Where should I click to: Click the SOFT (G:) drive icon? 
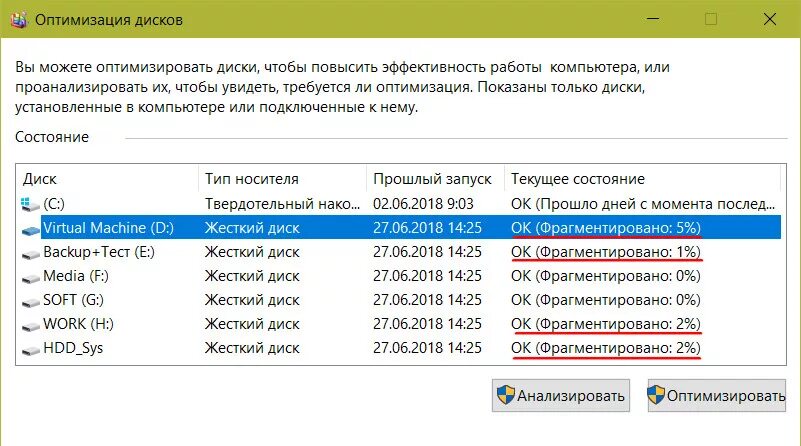point(31,301)
